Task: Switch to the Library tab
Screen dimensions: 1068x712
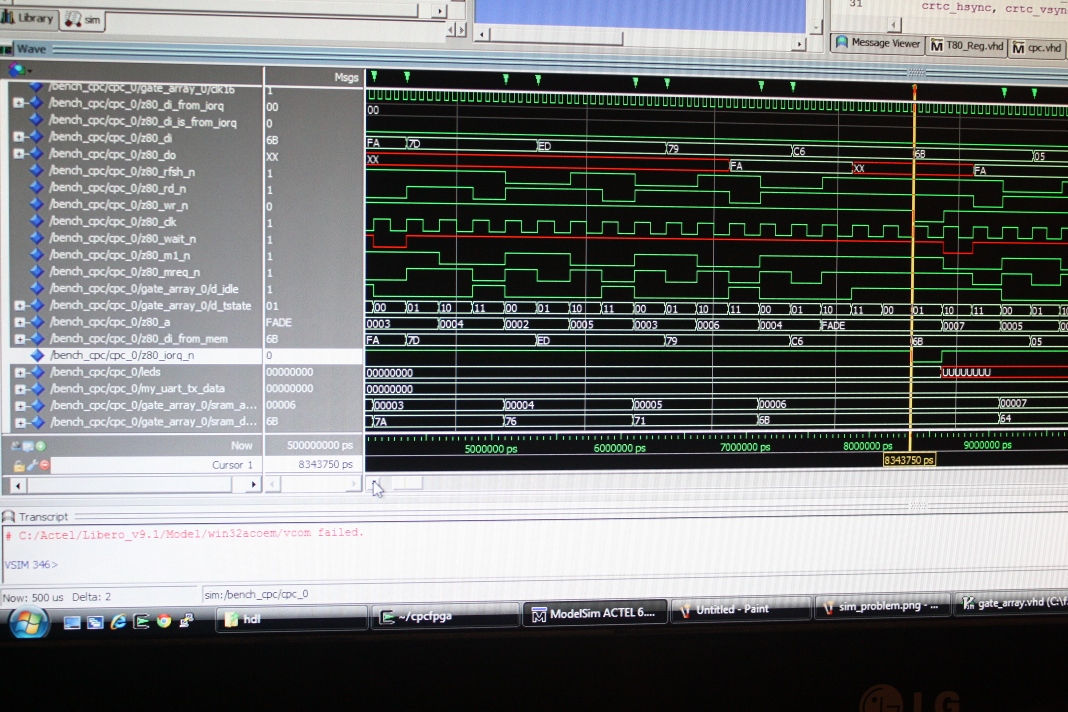Action: (29, 18)
